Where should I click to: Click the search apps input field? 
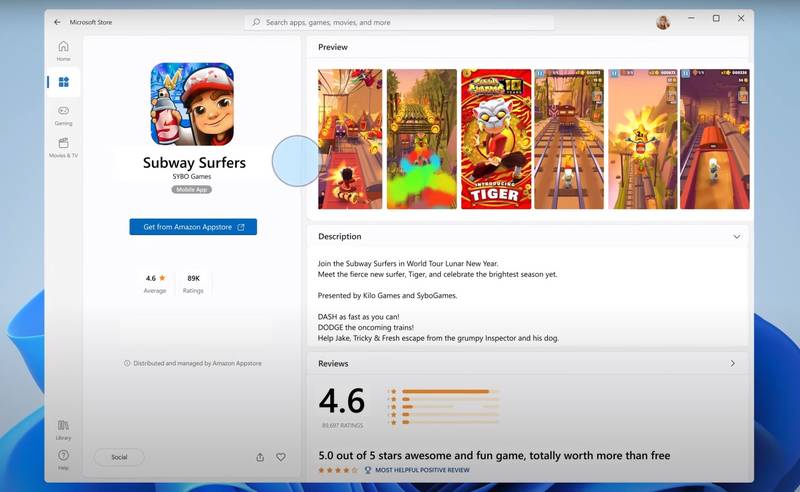click(x=399, y=22)
